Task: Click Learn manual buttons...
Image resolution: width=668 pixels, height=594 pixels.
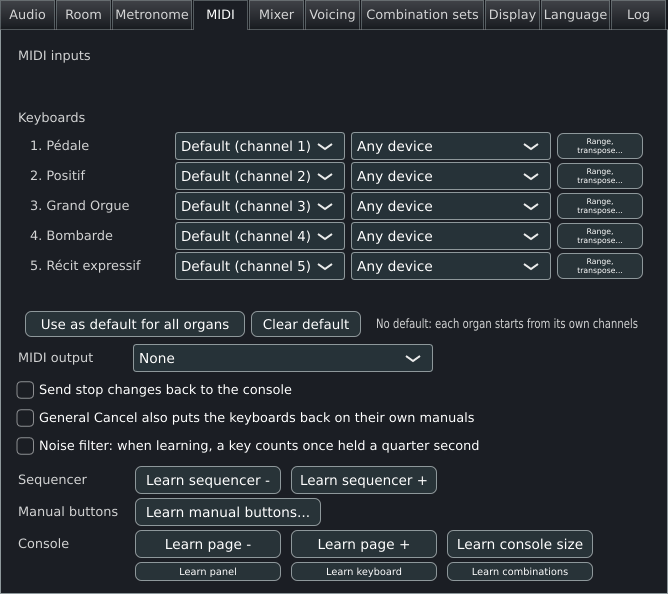Action: click(x=228, y=512)
